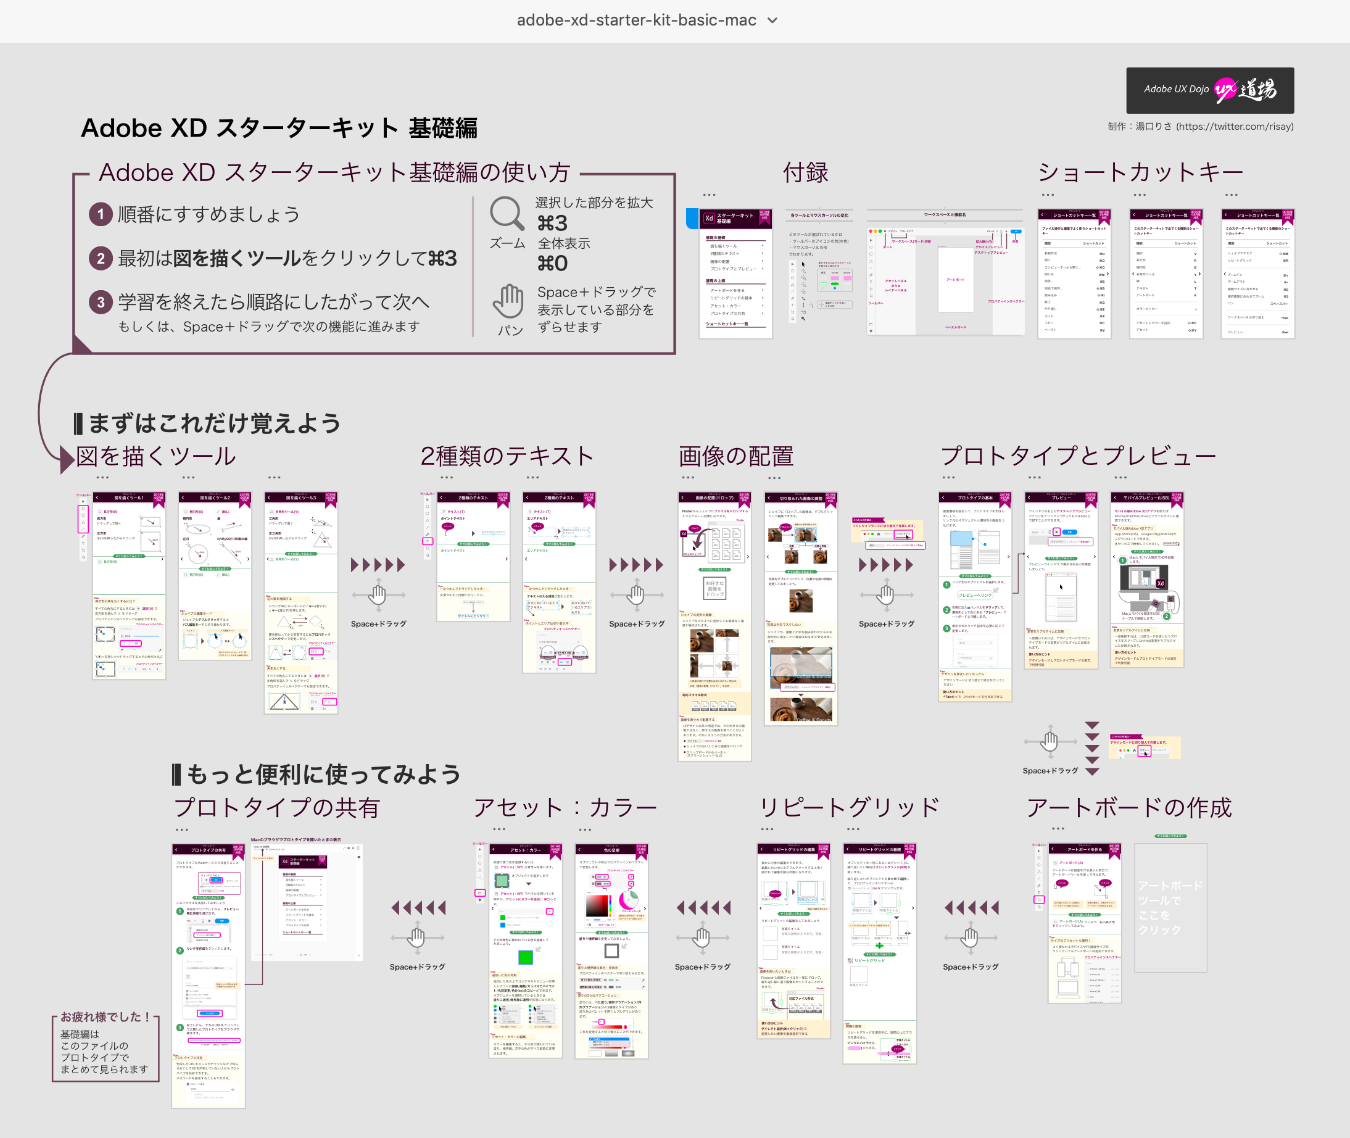Click the 画像の配置 section heading
Screen dimensions: 1350x1138
tap(736, 457)
